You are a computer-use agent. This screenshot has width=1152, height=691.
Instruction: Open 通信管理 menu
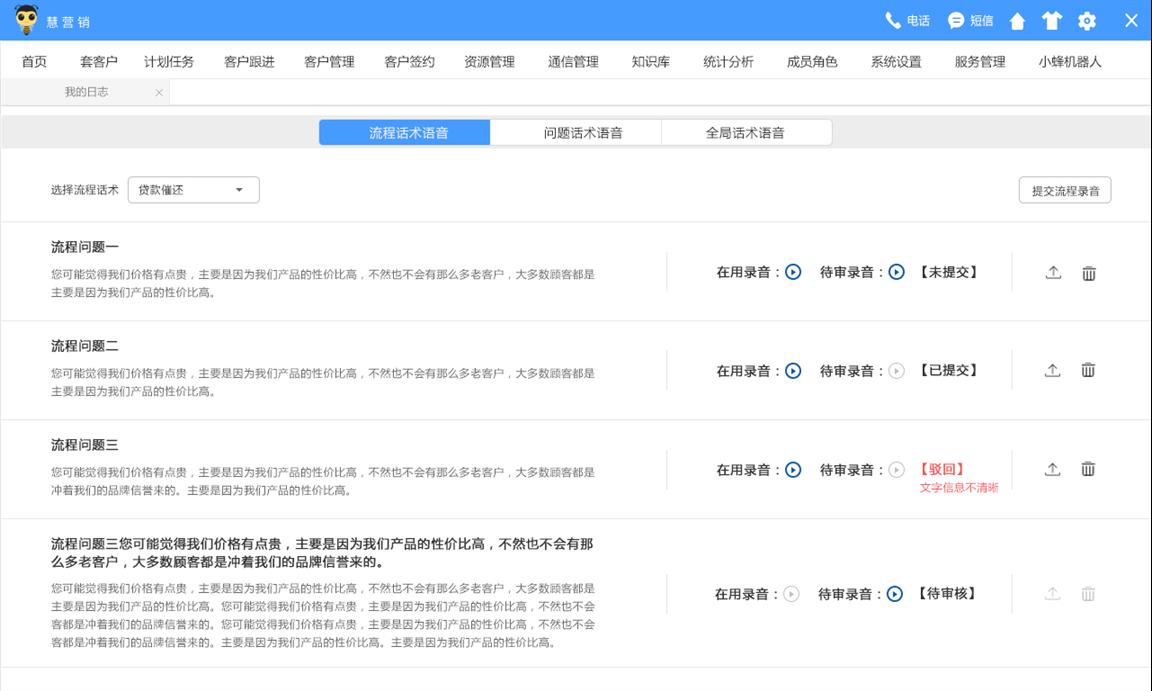tap(573, 62)
